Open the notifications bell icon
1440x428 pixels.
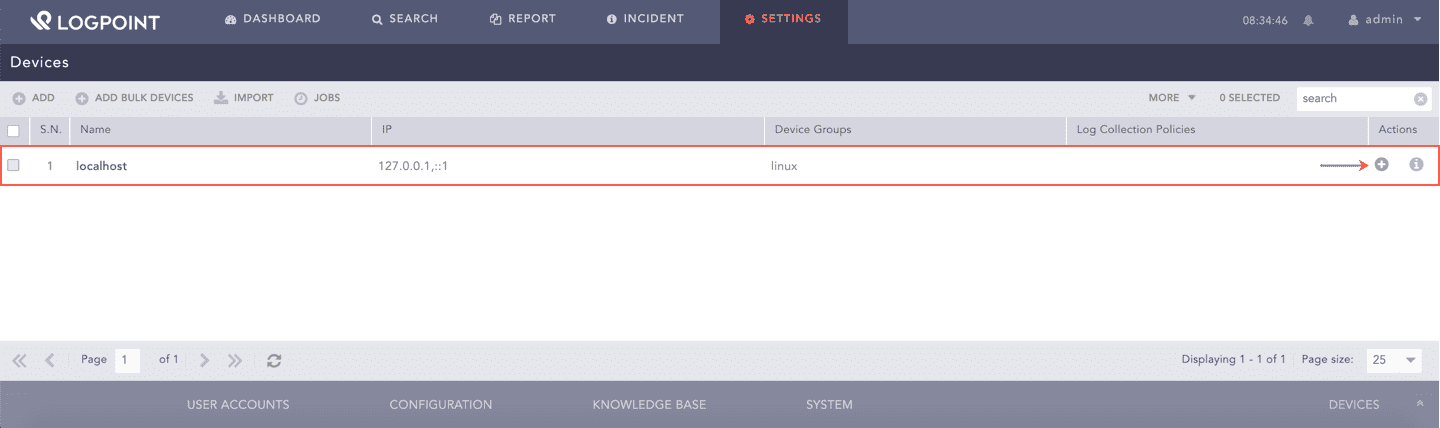click(x=1308, y=20)
